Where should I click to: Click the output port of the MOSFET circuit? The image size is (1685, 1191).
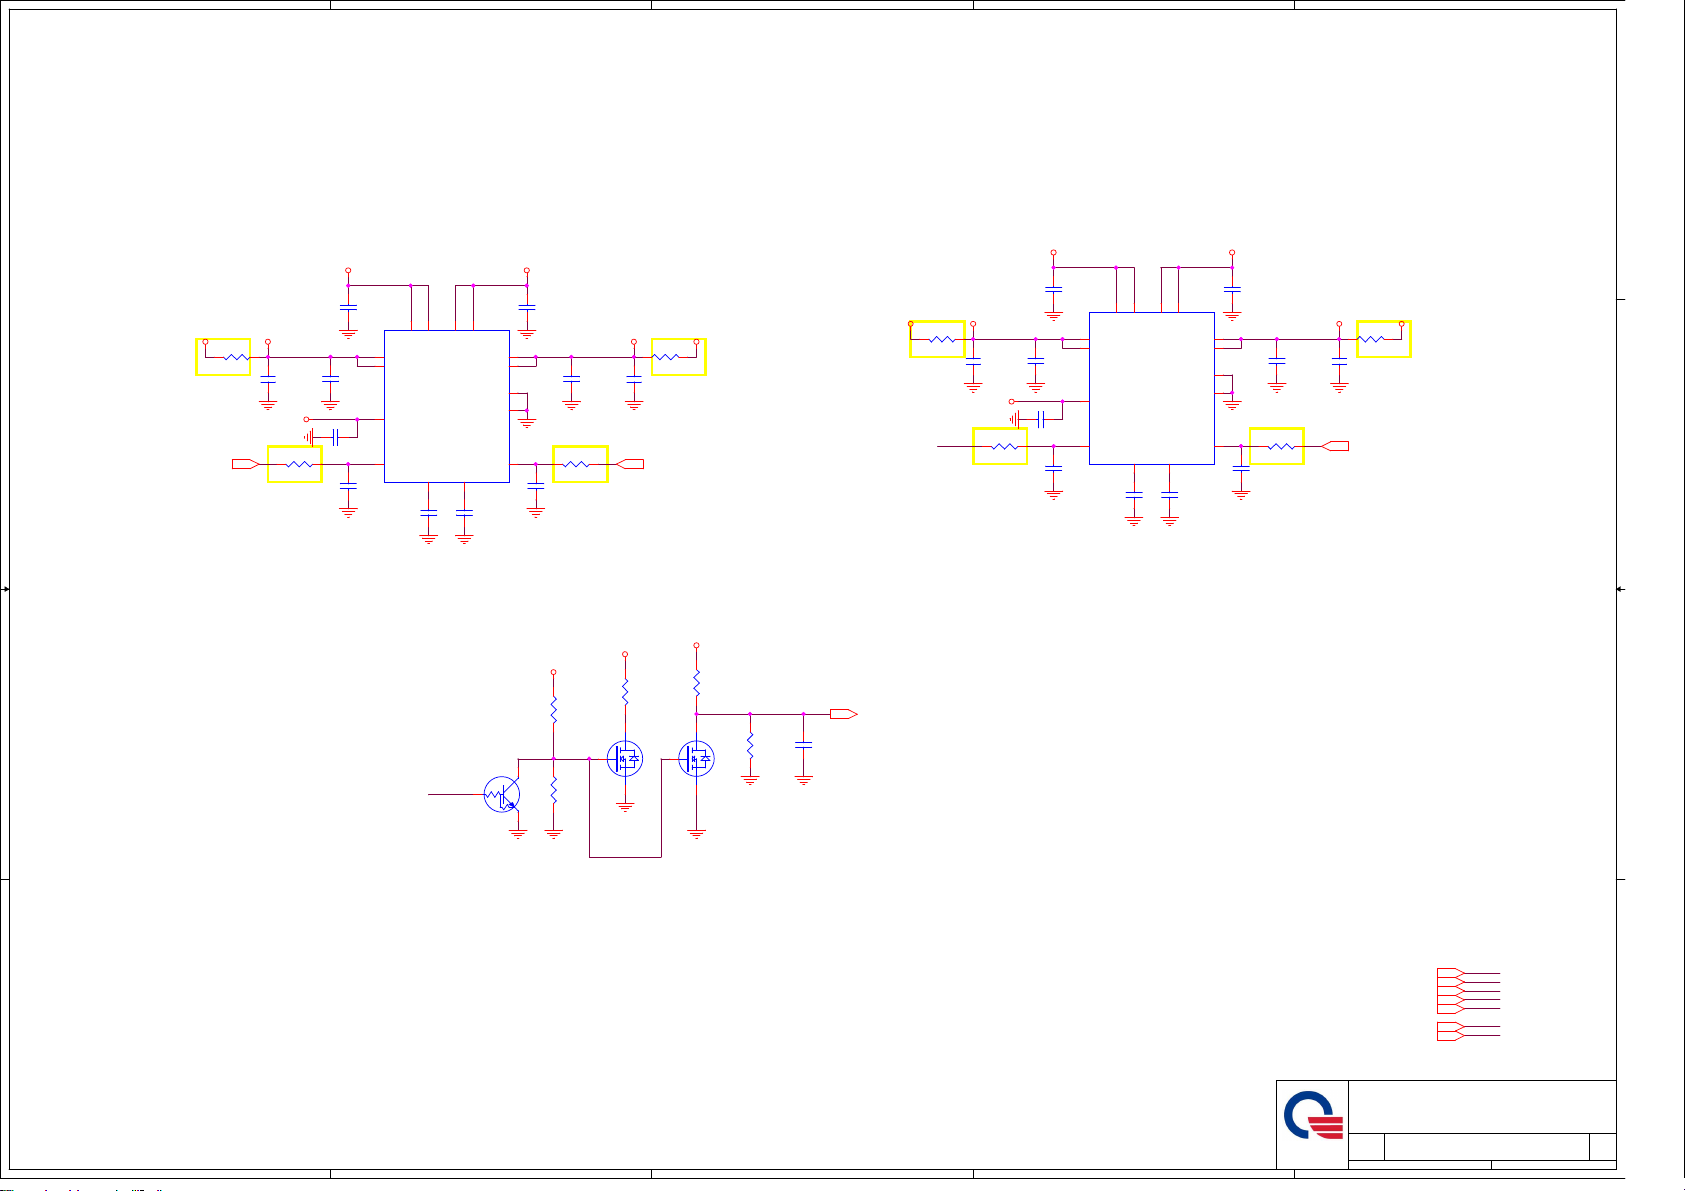coord(844,714)
